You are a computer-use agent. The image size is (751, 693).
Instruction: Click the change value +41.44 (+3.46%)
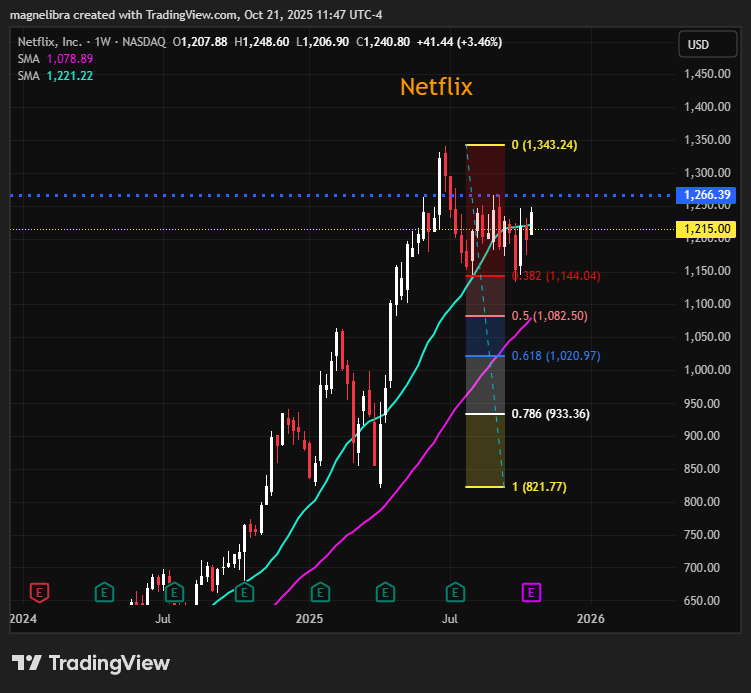[459, 42]
